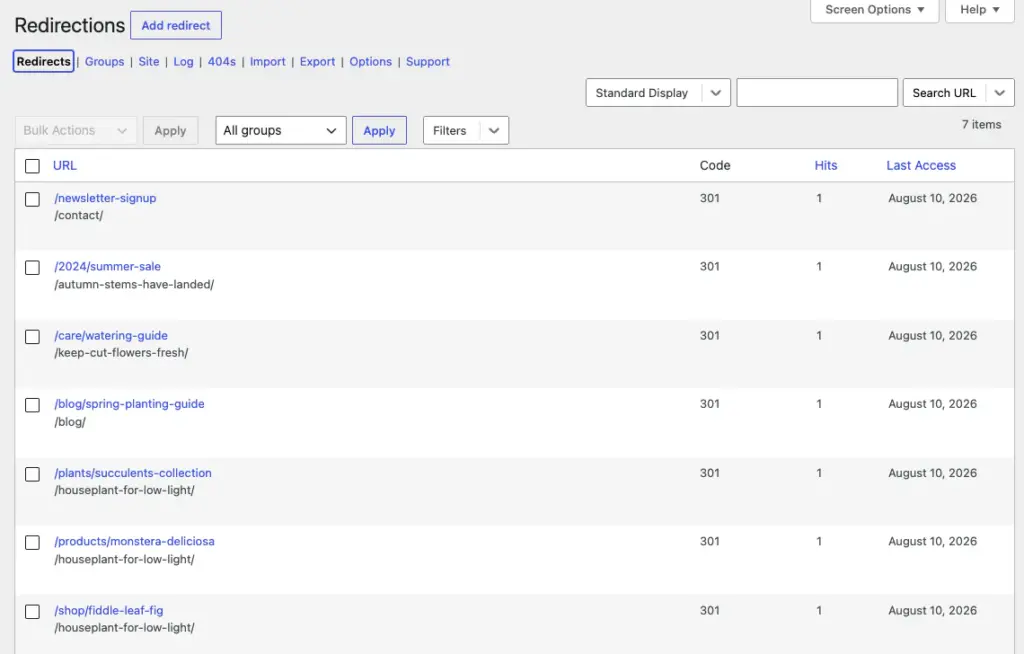The image size is (1024, 654).
Task: Open the Redirects tab
Action: tap(43, 61)
